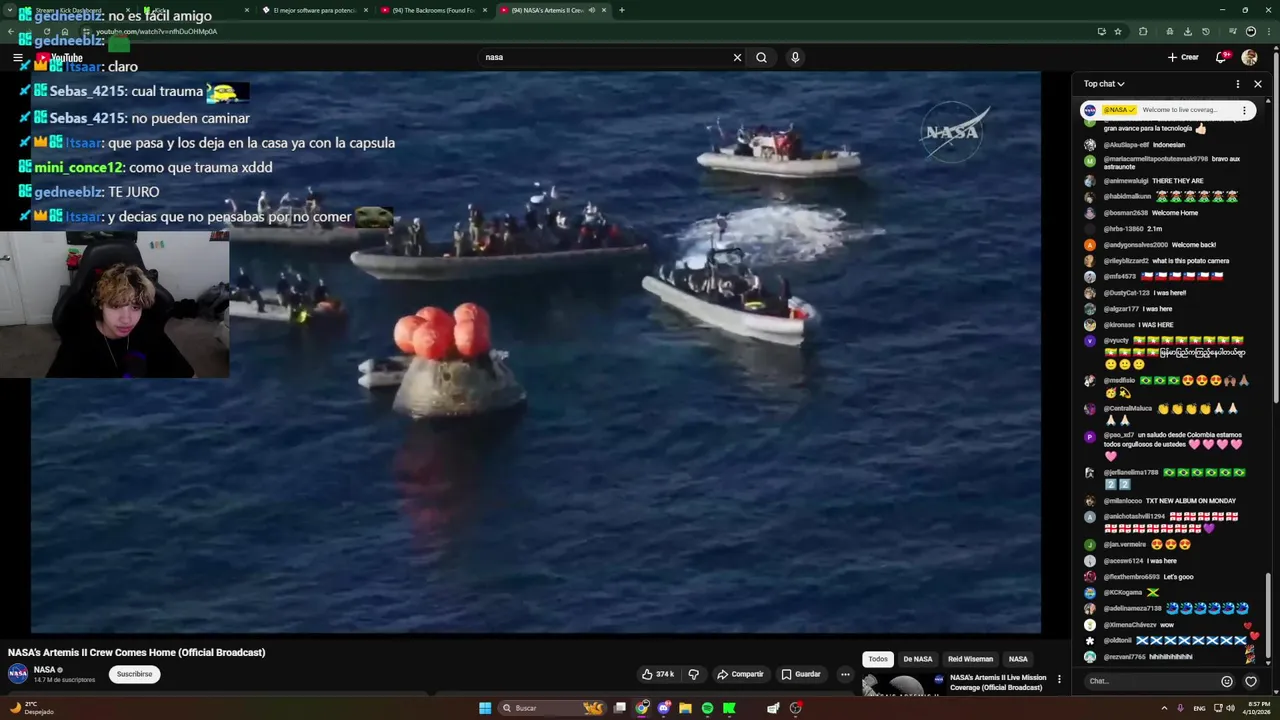
Task: Open the tab search dropdown arrow
Action: [x=9, y=10]
